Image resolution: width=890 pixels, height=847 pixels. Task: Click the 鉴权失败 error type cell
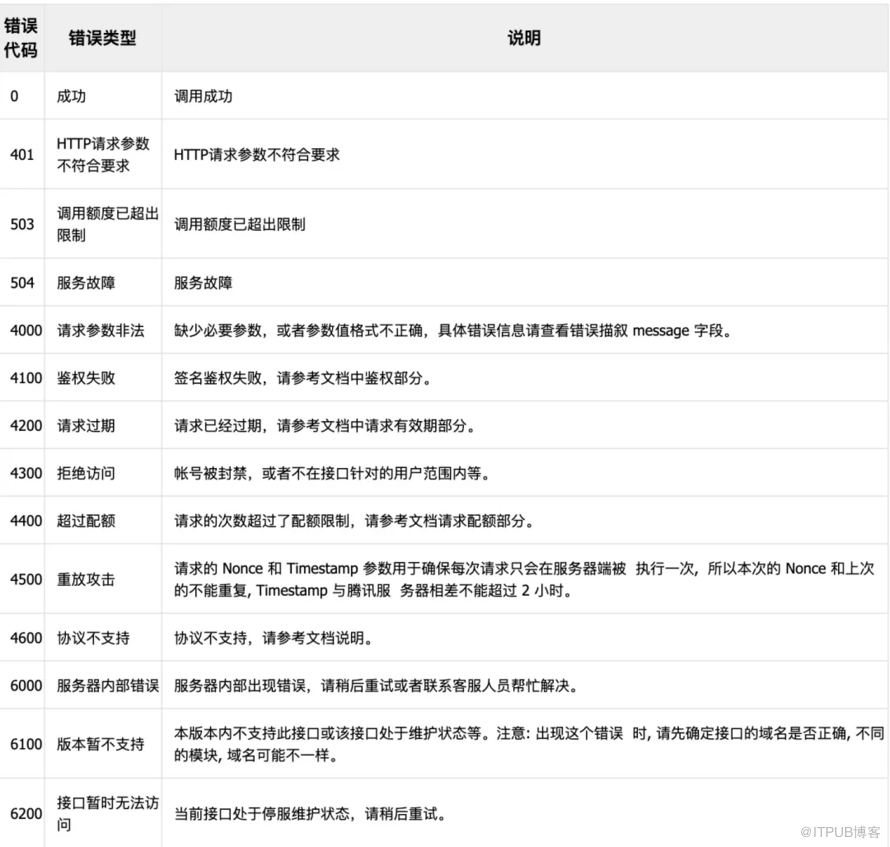86,379
